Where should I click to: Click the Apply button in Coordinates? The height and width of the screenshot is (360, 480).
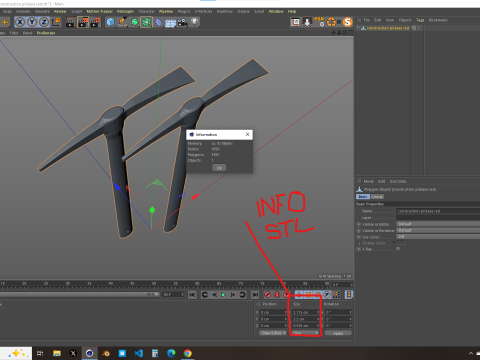point(338,333)
